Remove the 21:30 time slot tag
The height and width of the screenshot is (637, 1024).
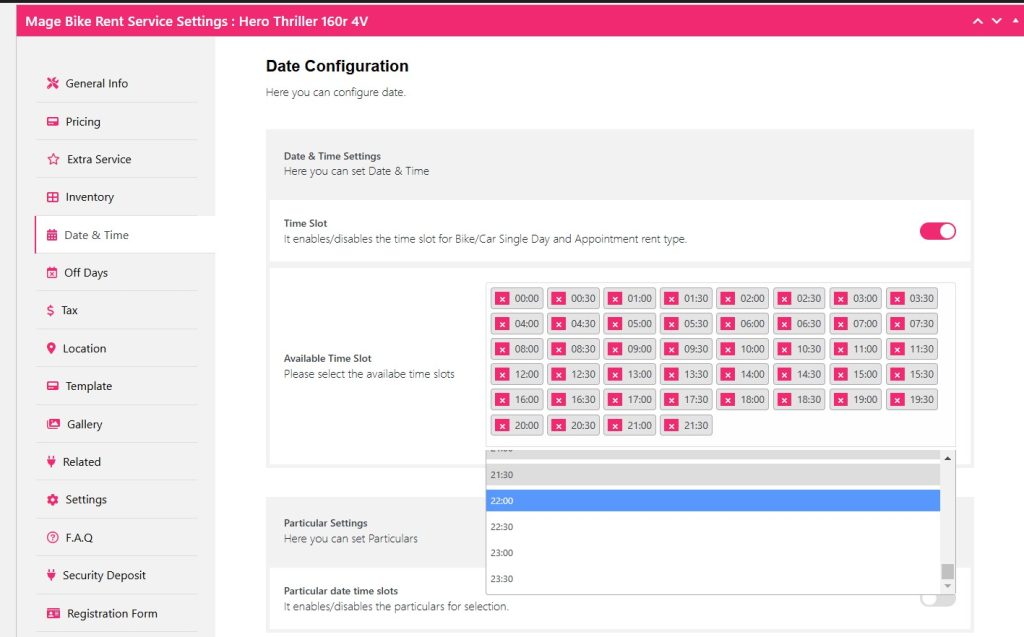click(x=672, y=425)
